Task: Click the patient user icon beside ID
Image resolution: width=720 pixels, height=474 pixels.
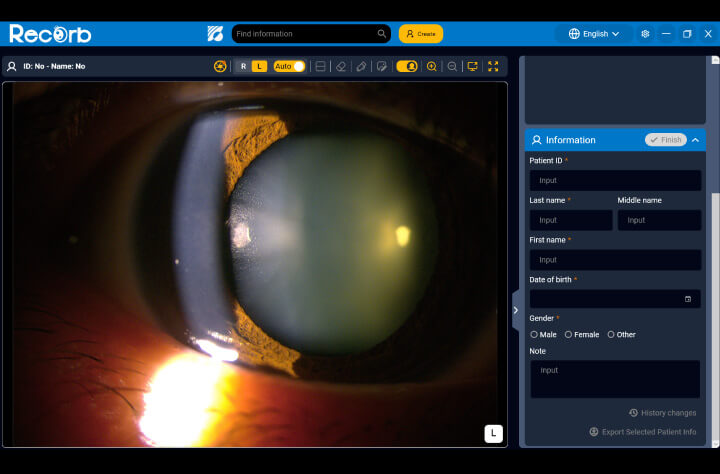Action: coord(11,66)
